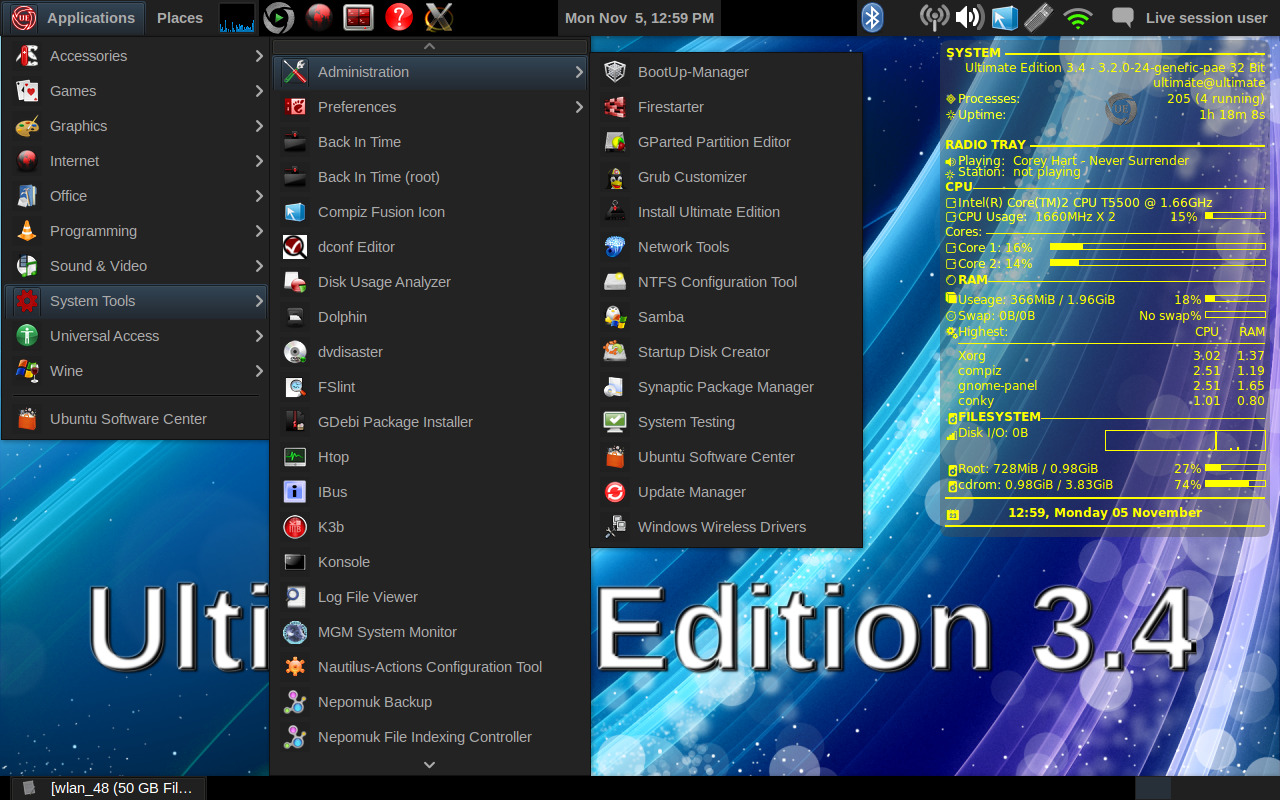Open Update Manager
Screen dimensions: 1280x800
[x=727, y=492]
